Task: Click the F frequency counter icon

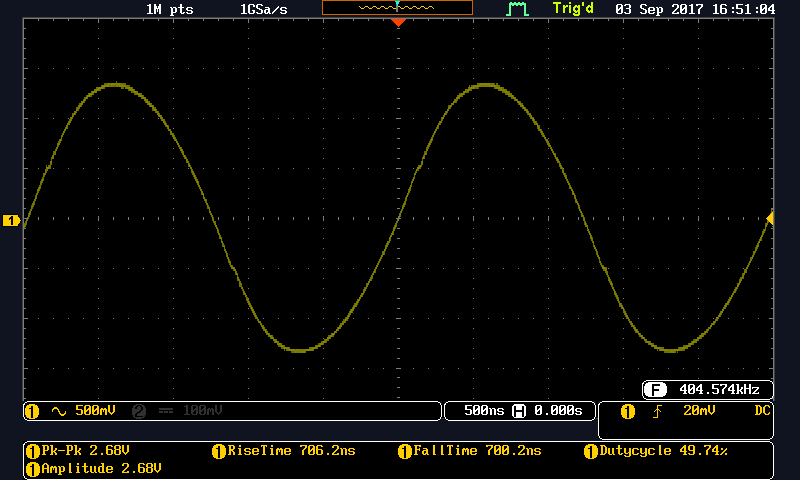Action: pos(655,390)
